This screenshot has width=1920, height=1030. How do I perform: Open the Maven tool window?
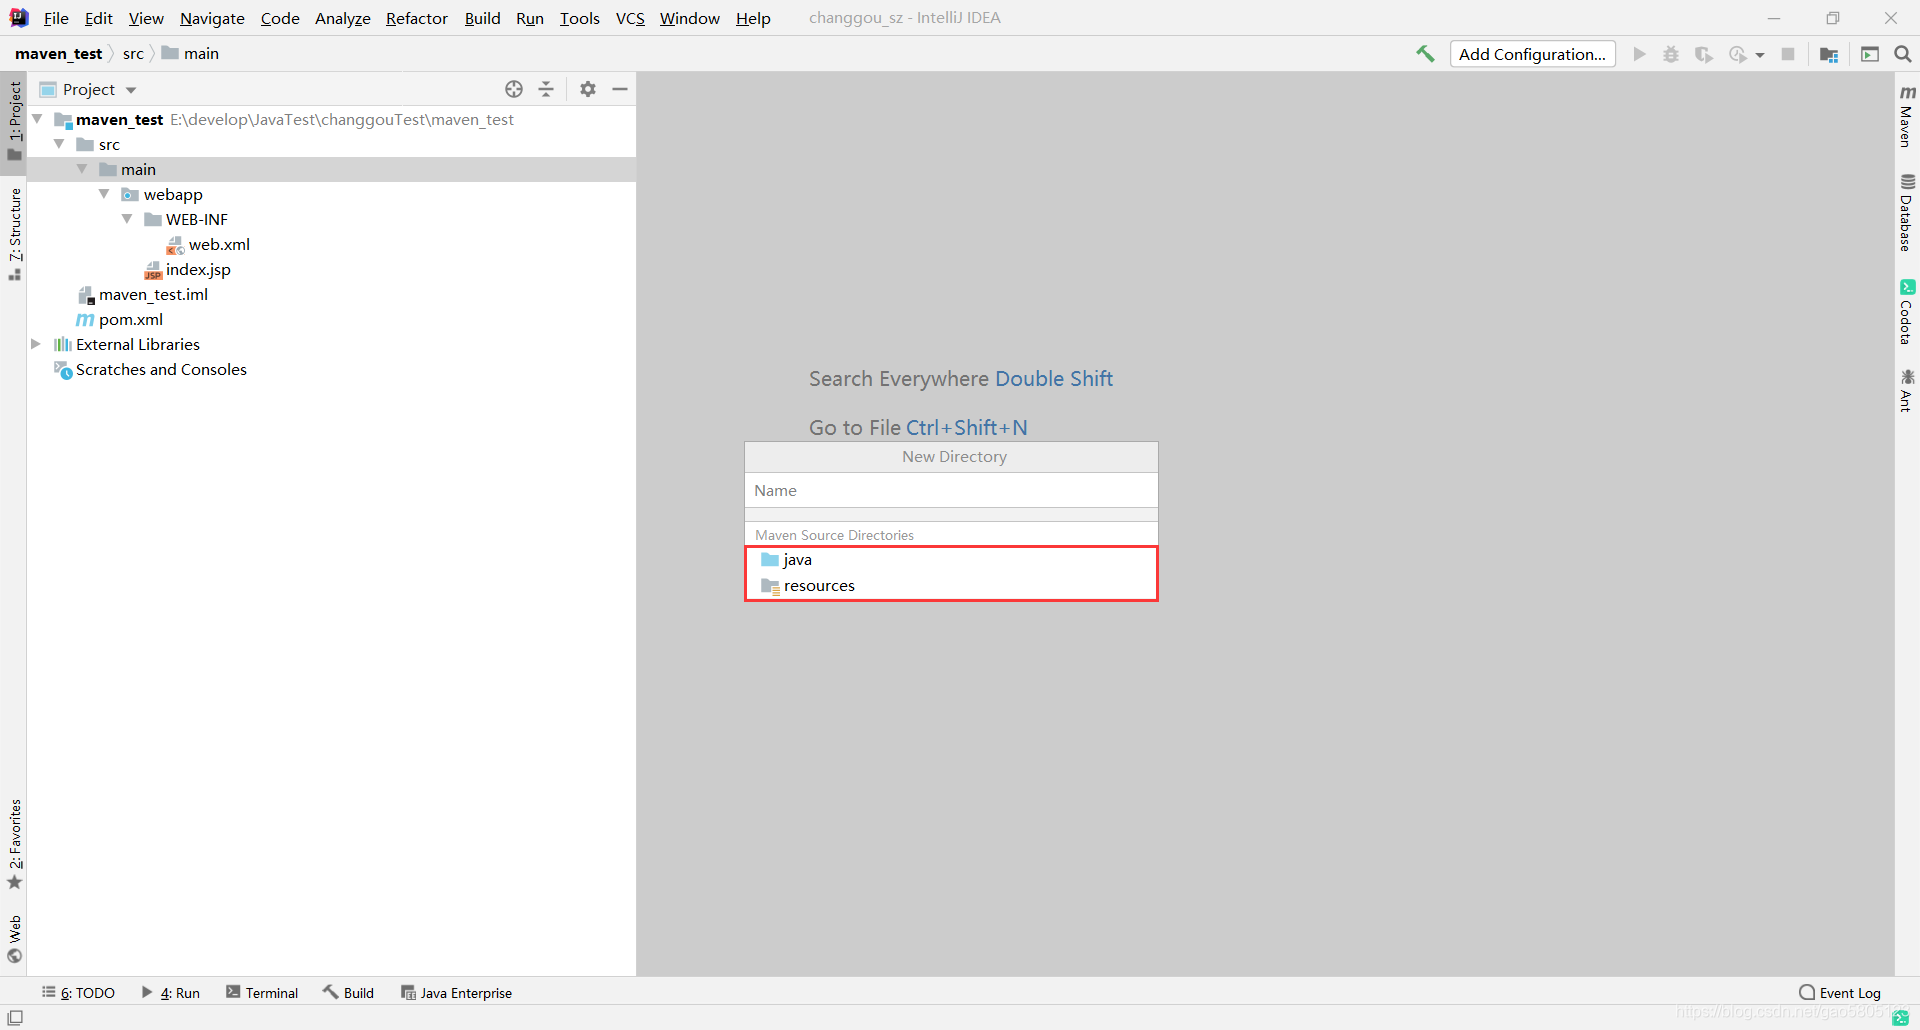point(1907,116)
